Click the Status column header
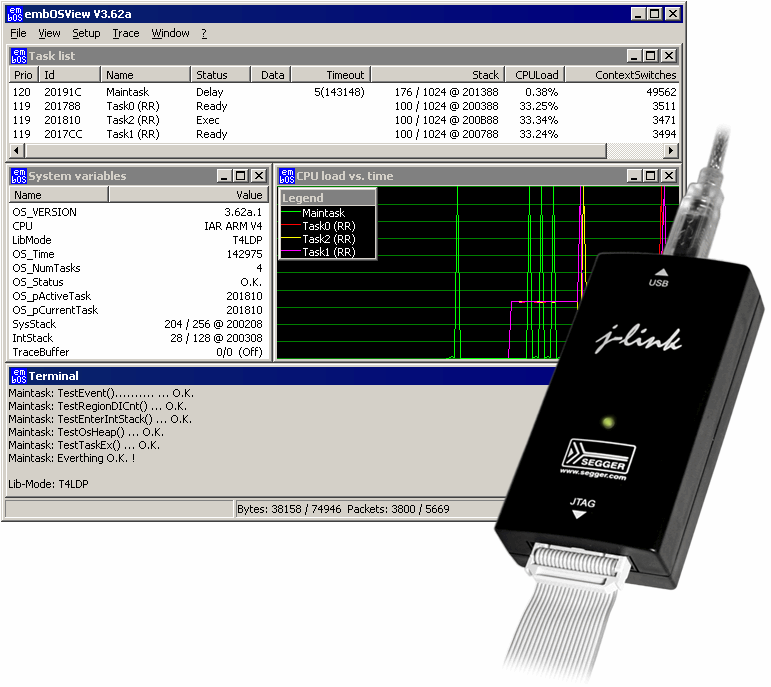The image size is (771, 687). click(x=221, y=75)
